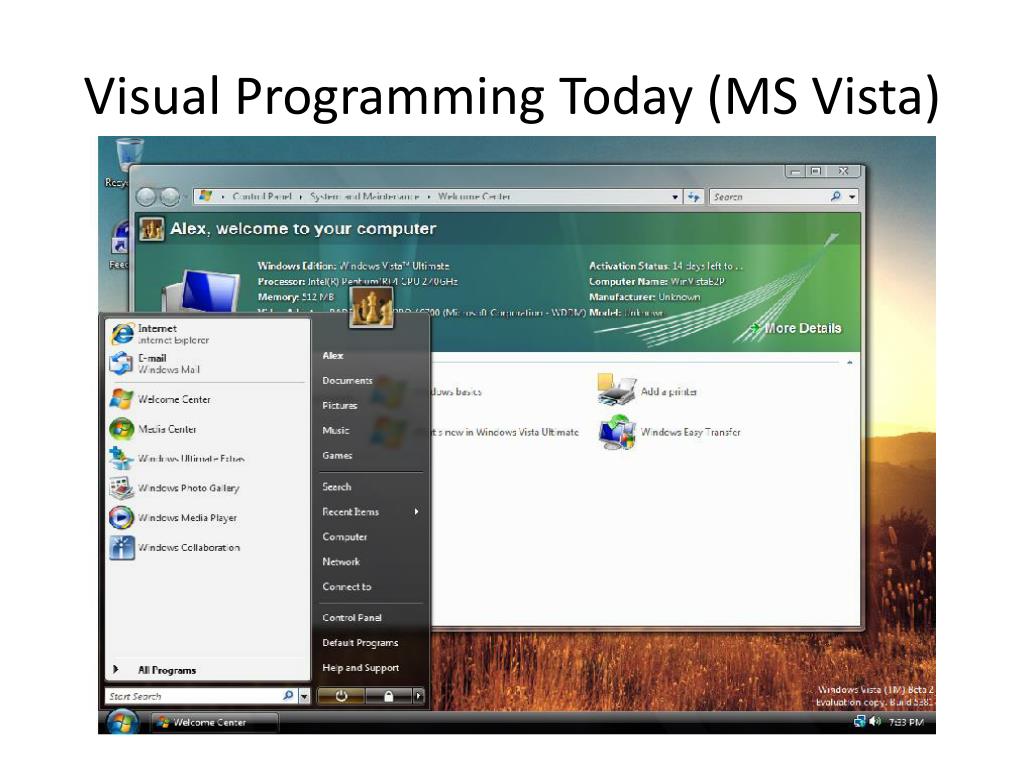Open Windows Easy Transfer item
The image size is (1024, 768).
(x=670, y=432)
